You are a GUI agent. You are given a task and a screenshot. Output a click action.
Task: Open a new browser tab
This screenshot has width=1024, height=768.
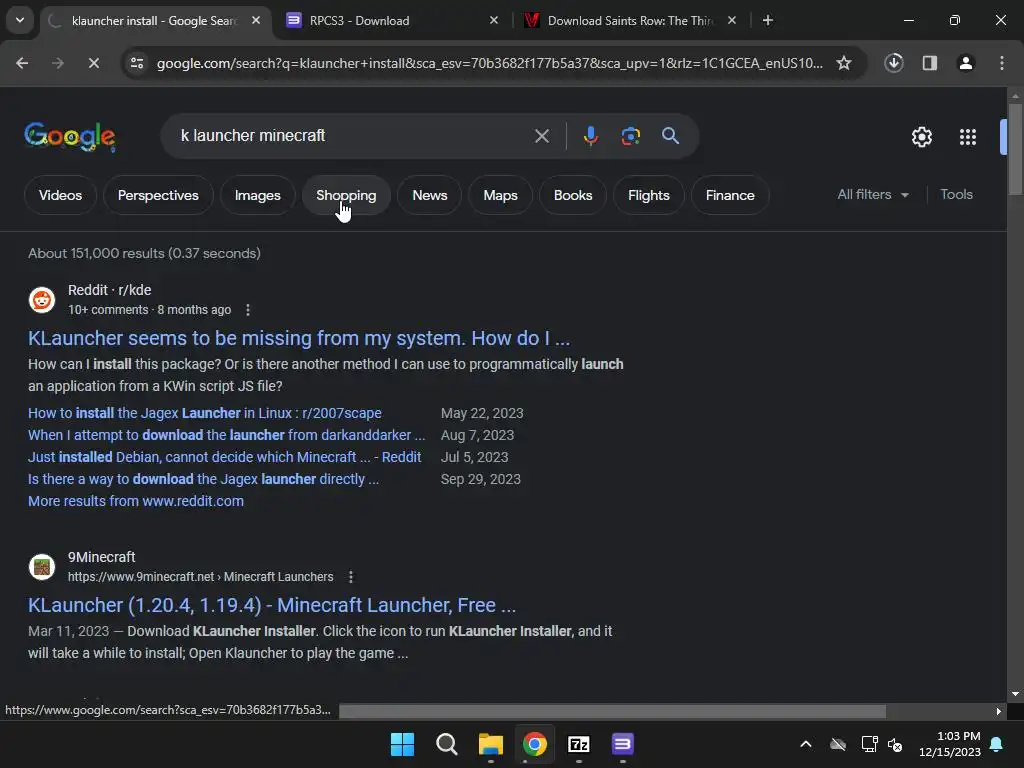click(x=768, y=21)
